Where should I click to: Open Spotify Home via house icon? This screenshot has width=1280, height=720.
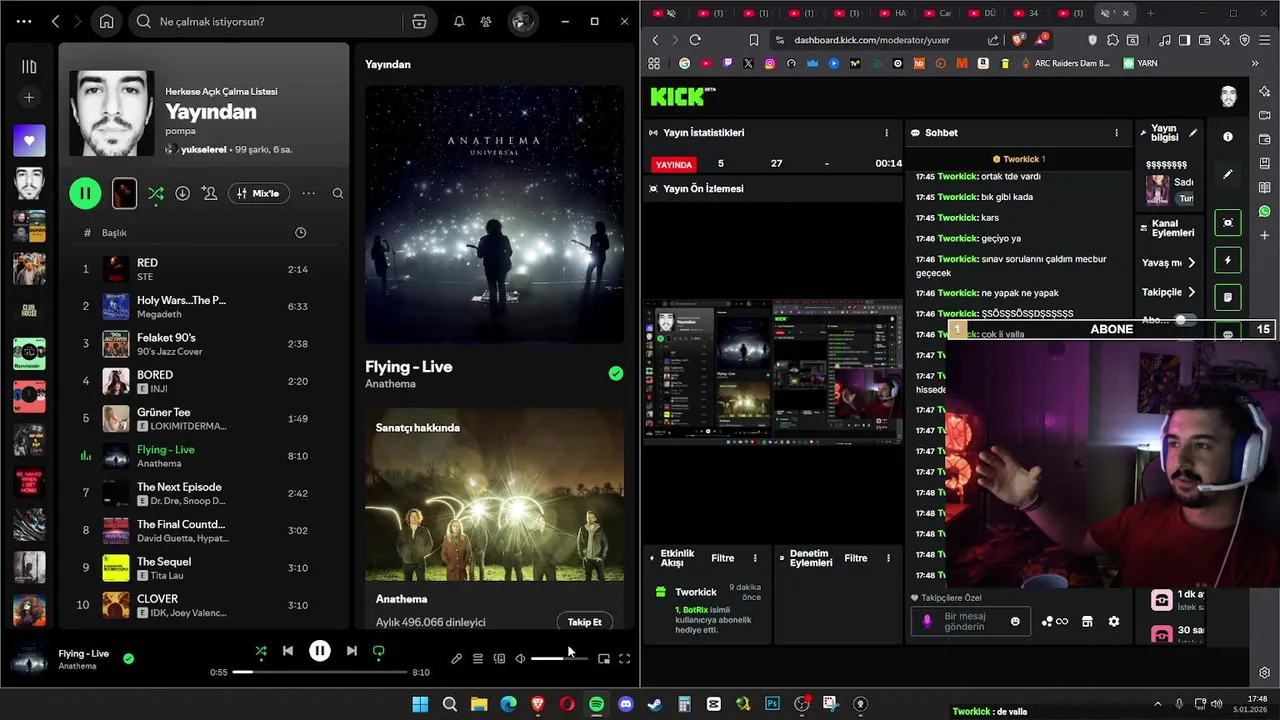point(106,21)
